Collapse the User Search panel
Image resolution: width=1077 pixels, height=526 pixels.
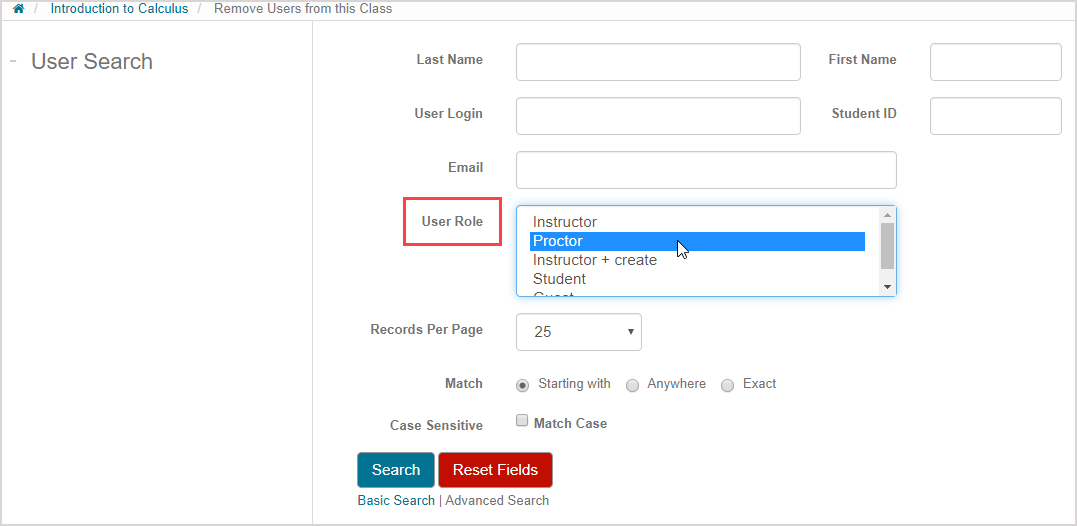coord(14,61)
